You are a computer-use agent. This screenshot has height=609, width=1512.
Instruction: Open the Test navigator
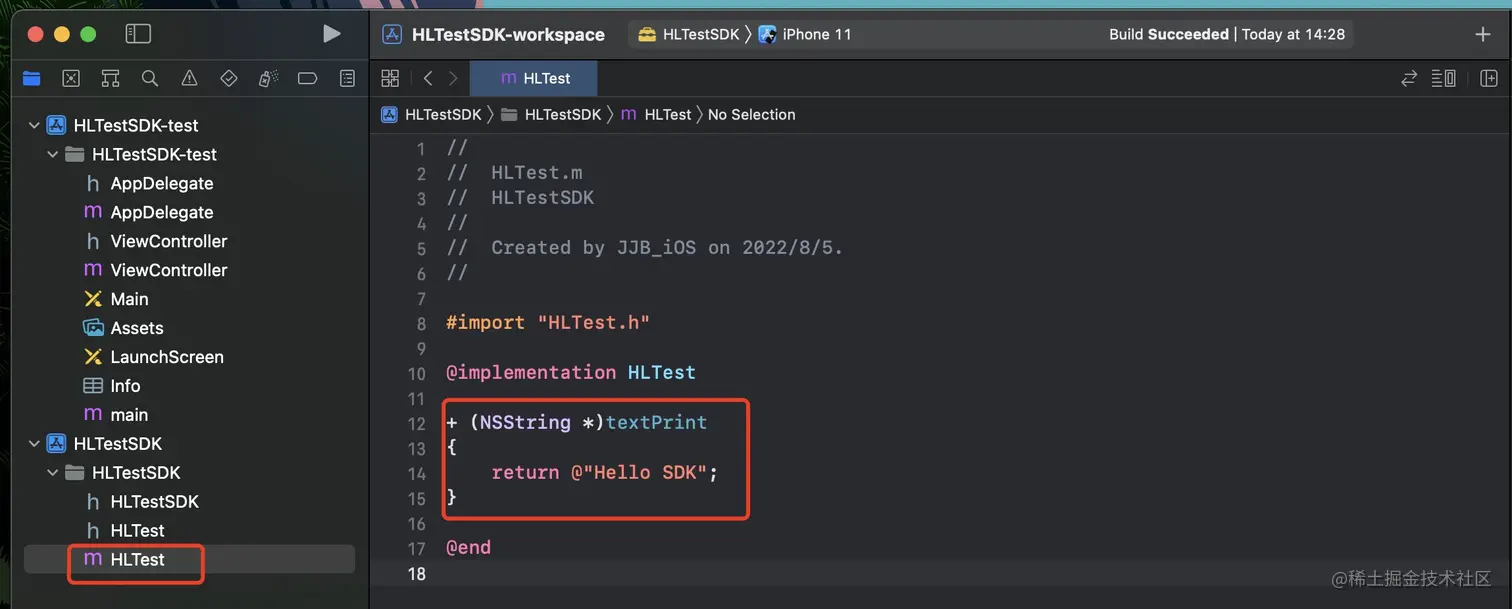click(229, 78)
